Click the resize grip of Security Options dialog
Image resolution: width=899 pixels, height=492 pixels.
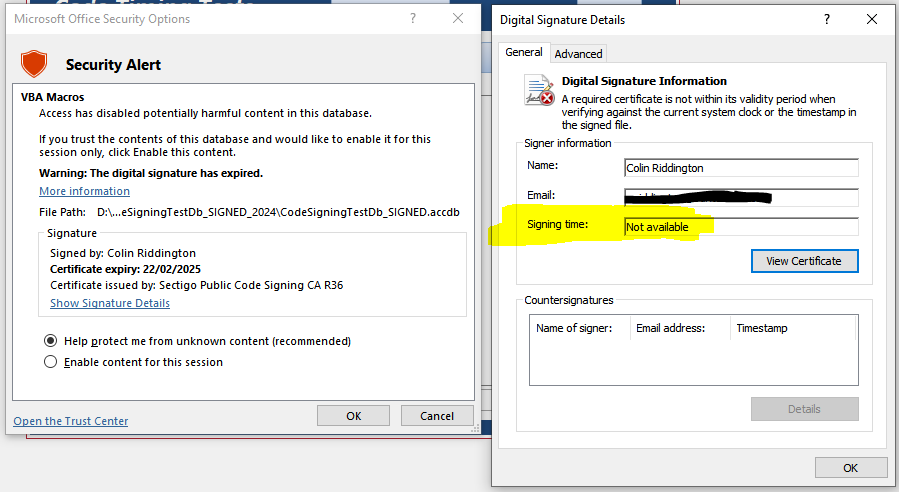[475, 428]
